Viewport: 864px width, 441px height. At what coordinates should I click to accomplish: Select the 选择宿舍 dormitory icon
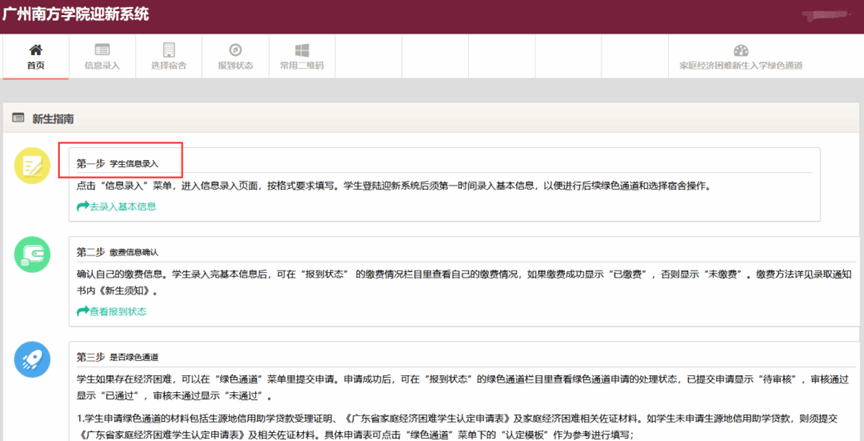click(x=168, y=50)
